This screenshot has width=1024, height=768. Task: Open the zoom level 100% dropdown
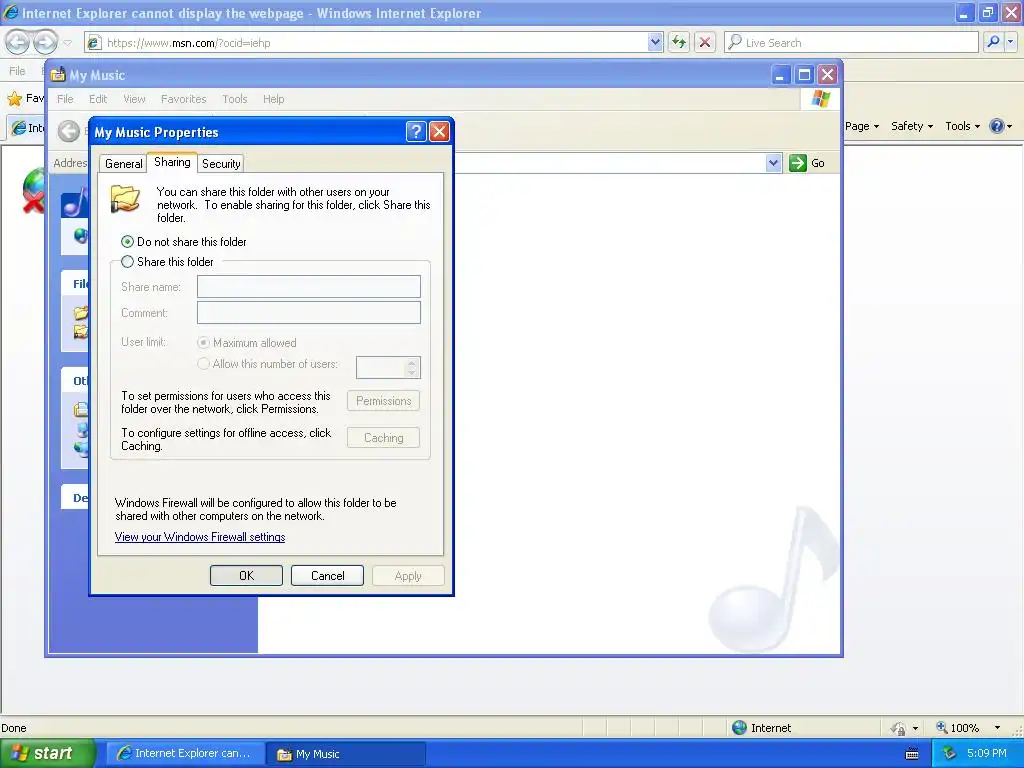pos(997,728)
